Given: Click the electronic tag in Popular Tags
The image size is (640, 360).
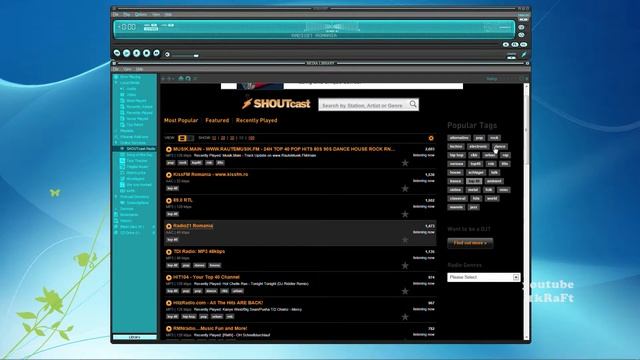Looking at the screenshot, I should click(x=478, y=147).
